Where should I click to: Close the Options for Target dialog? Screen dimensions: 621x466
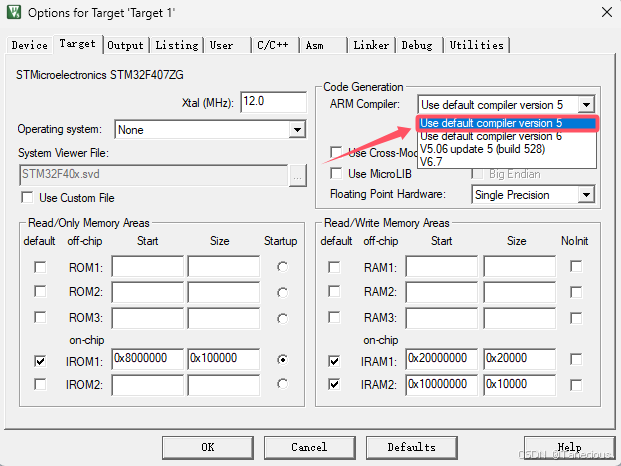tap(607, 12)
